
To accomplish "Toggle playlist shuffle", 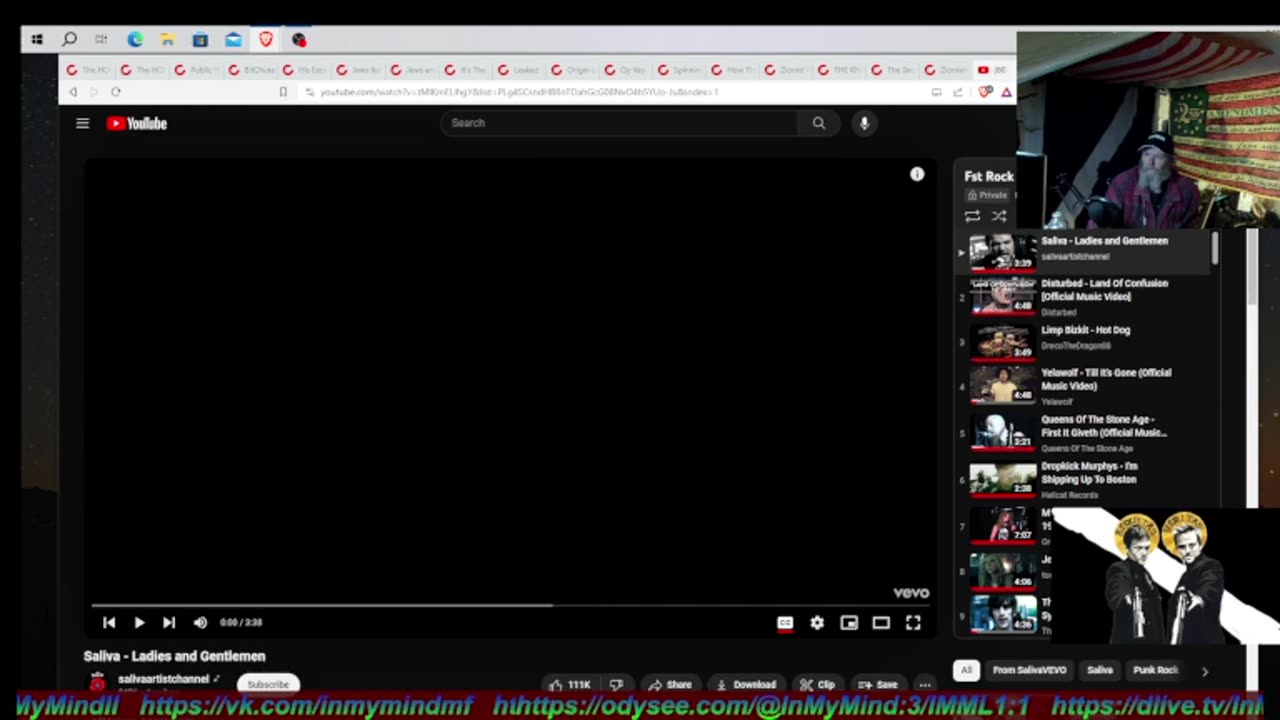I will (x=999, y=216).
